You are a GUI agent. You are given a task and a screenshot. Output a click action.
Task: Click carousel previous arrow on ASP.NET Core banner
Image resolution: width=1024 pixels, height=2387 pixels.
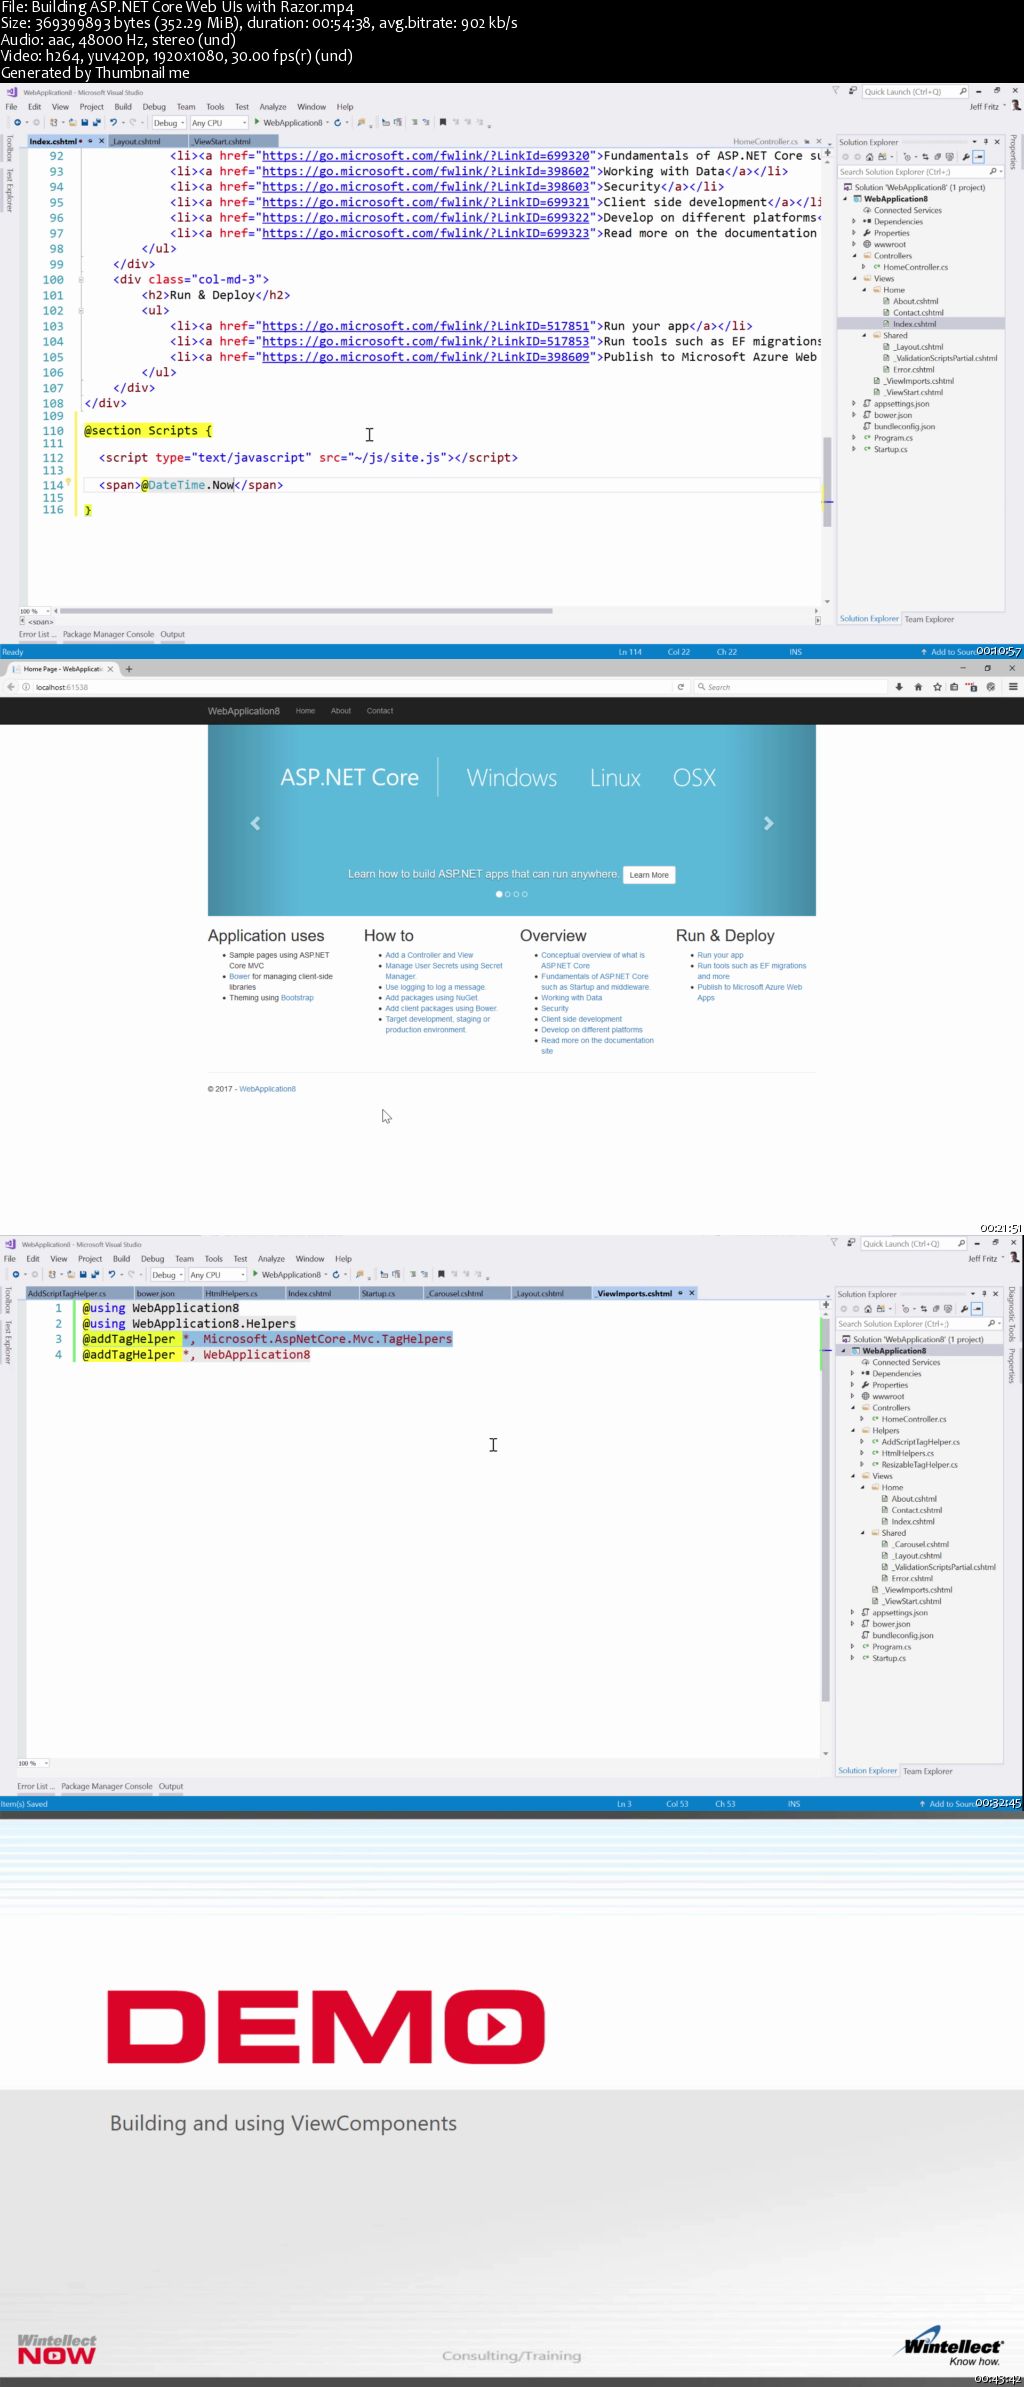click(255, 823)
